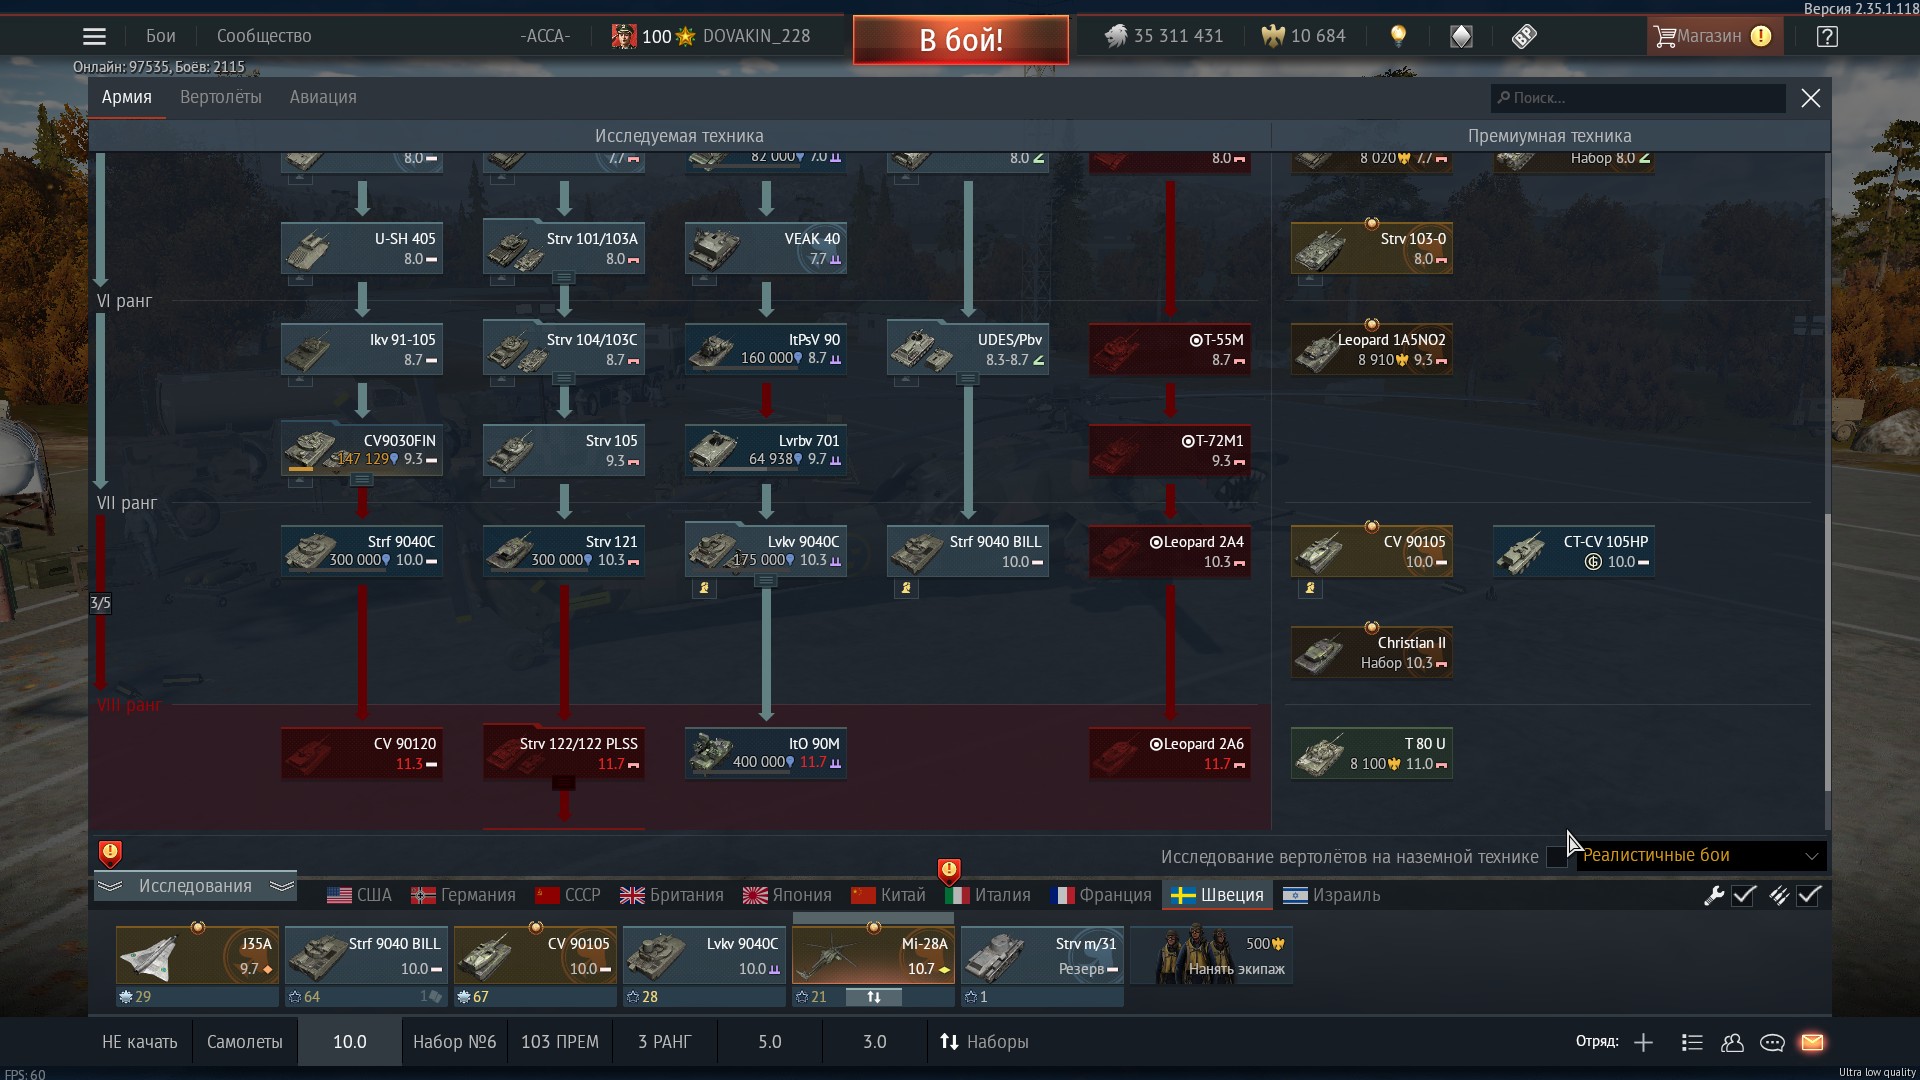Open the Наборы presets list

[984, 1042]
